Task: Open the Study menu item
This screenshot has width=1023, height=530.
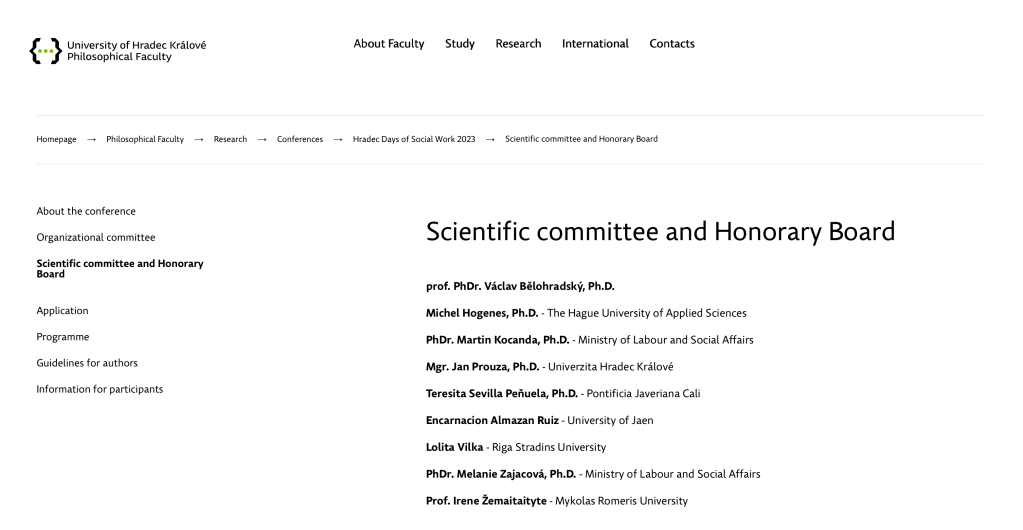Action: pyautogui.click(x=460, y=44)
